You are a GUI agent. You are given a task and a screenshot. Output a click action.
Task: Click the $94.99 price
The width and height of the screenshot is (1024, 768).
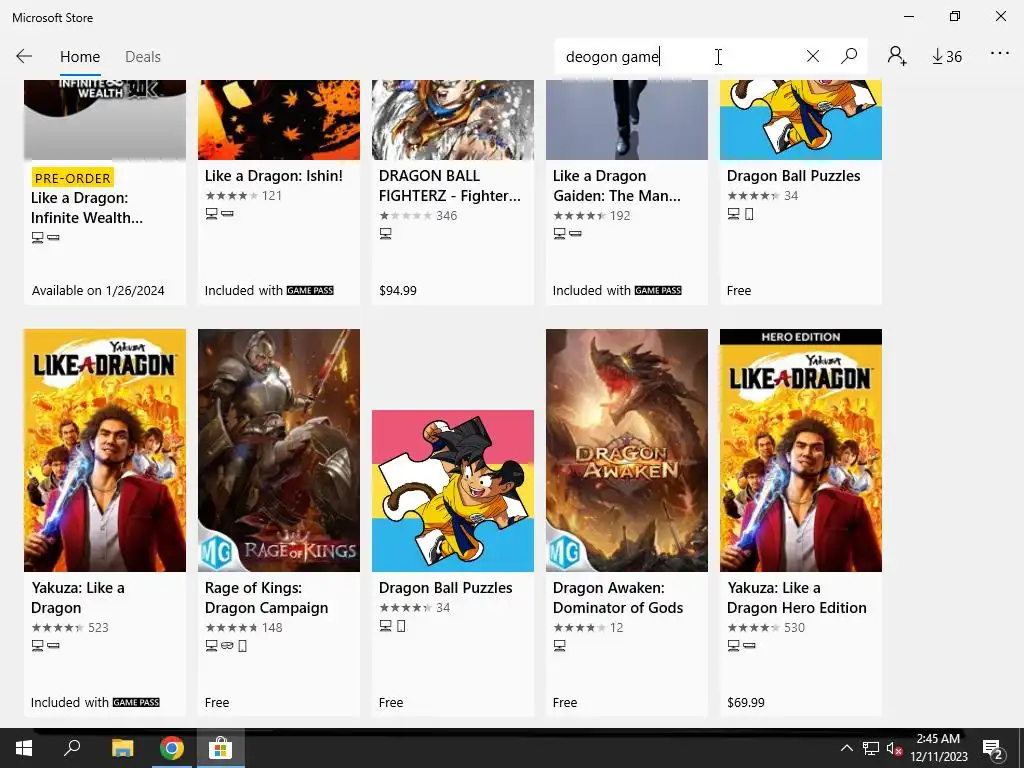click(398, 291)
